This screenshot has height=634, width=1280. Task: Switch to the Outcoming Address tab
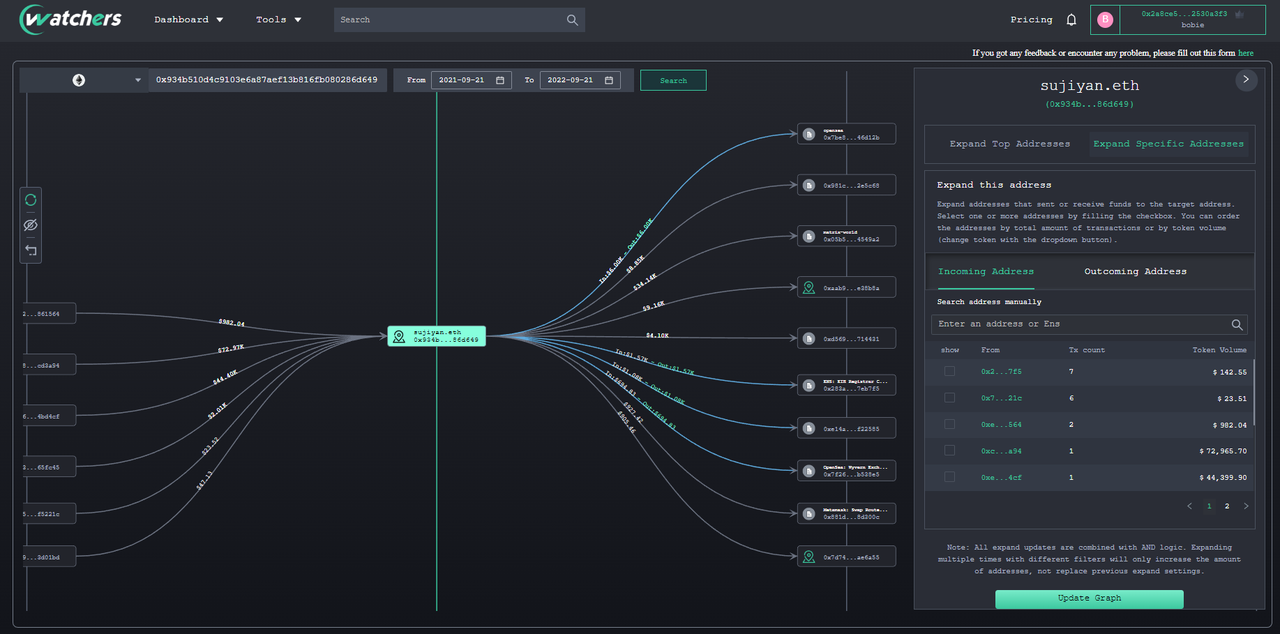[x=1135, y=272]
